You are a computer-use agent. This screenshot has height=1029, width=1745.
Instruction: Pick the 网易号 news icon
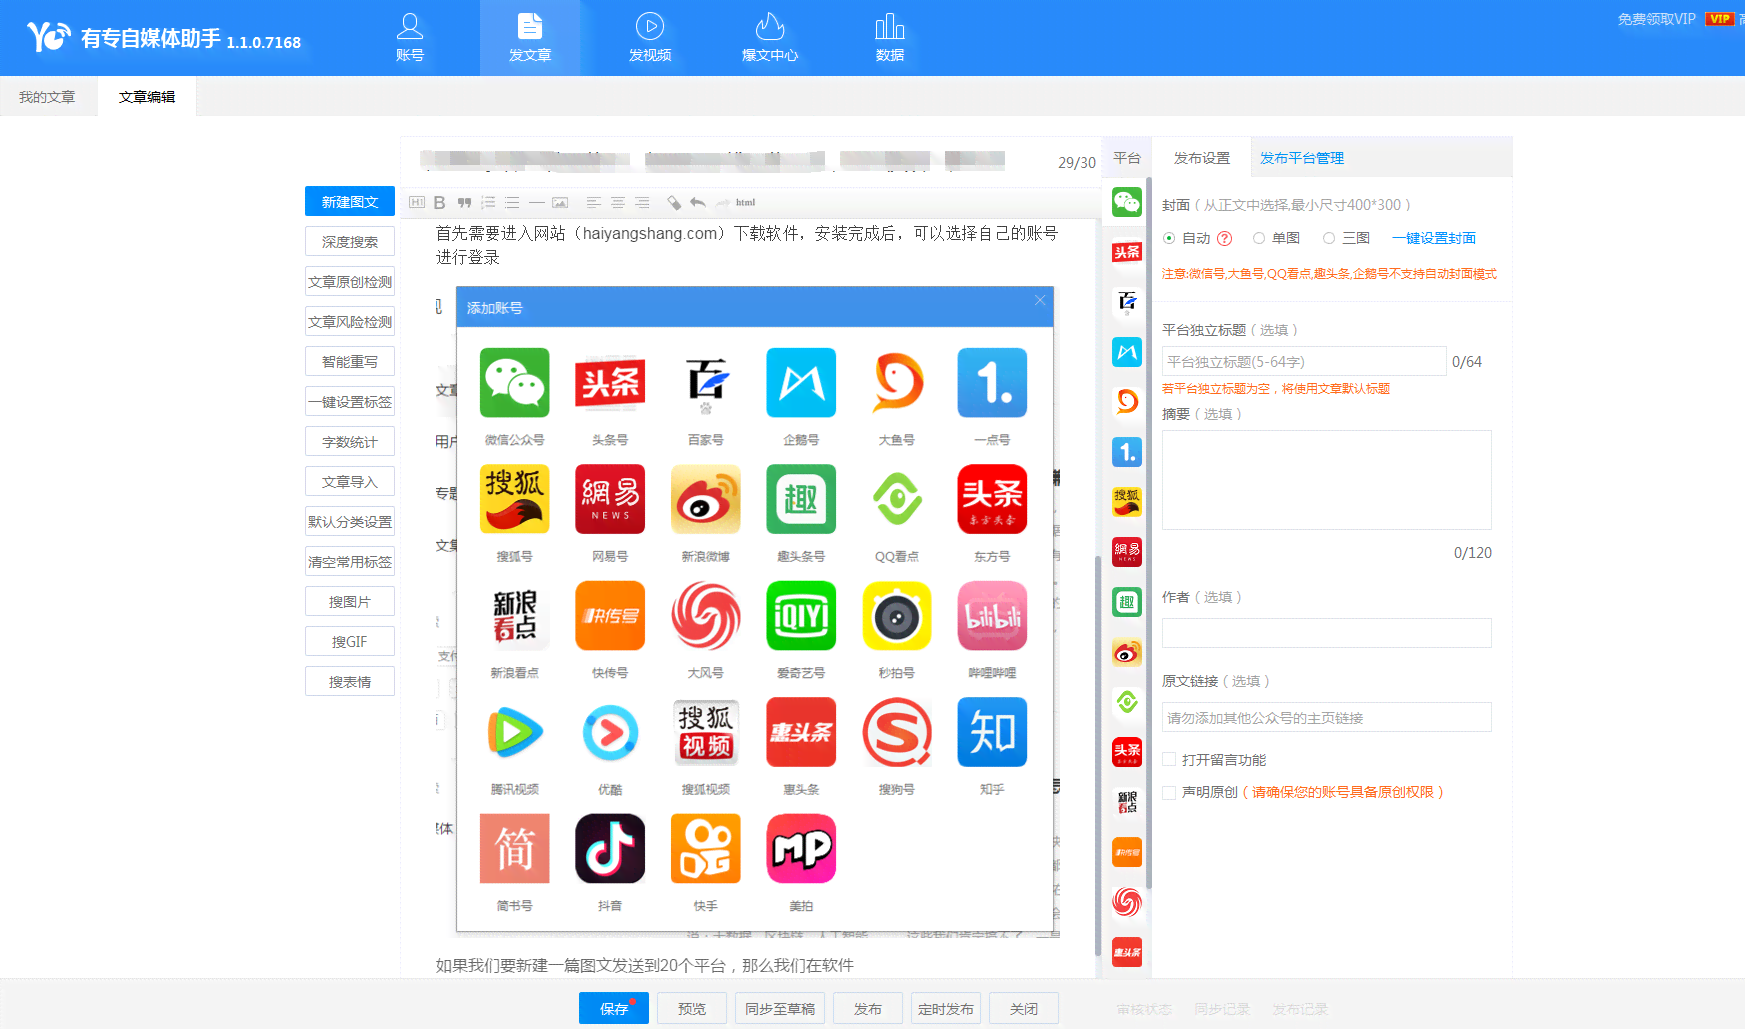click(x=610, y=499)
